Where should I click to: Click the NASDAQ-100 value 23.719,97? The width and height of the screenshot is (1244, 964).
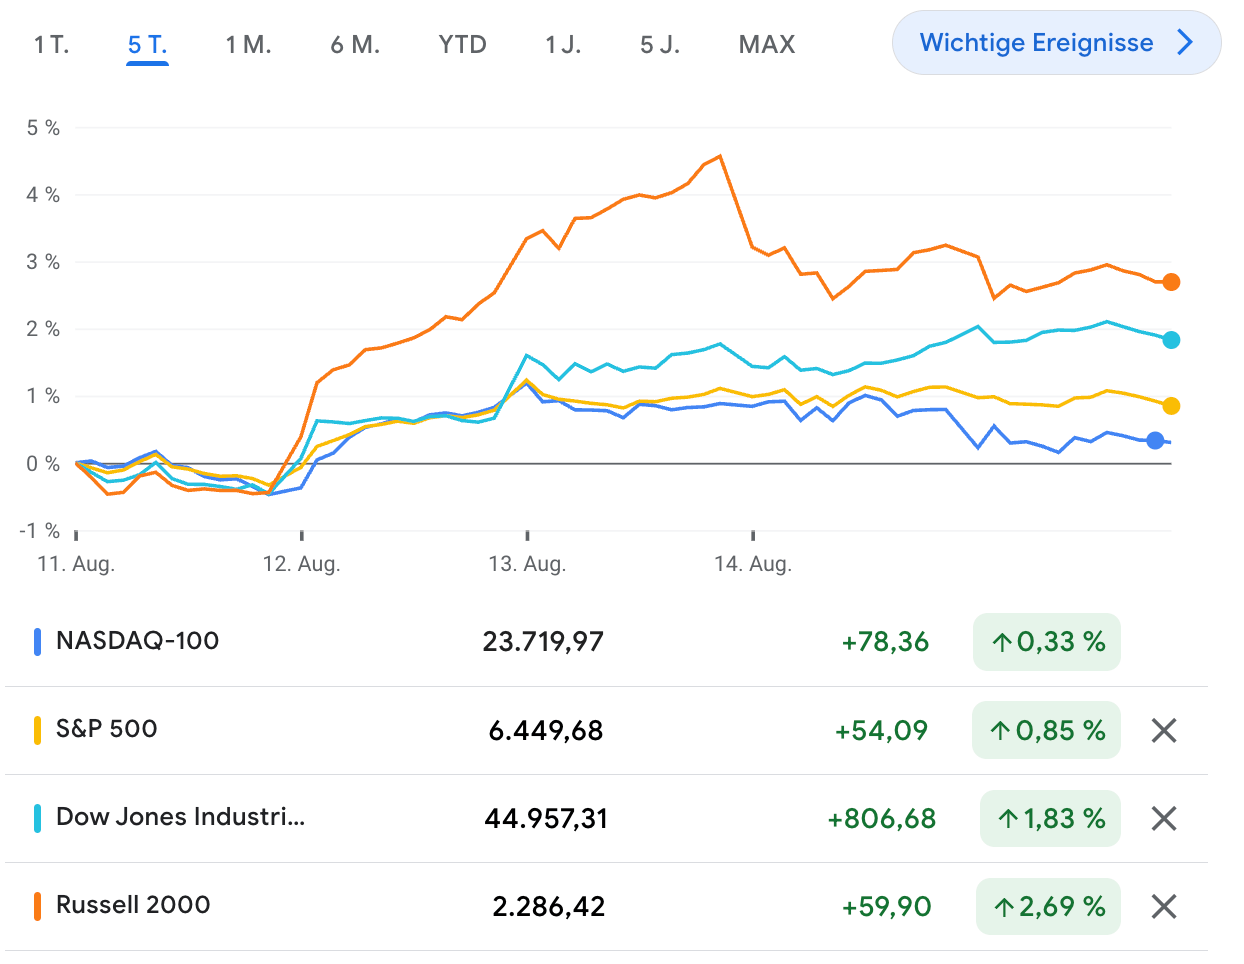[543, 642]
